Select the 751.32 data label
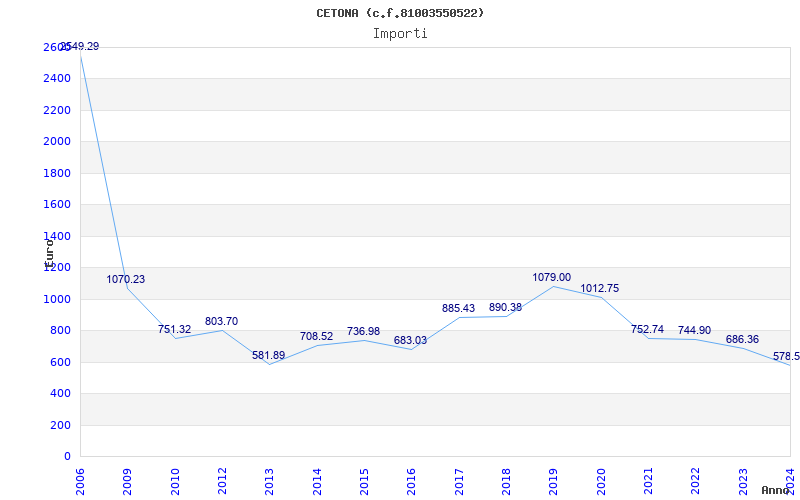The width and height of the screenshot is (800, 500). (174, 330)
